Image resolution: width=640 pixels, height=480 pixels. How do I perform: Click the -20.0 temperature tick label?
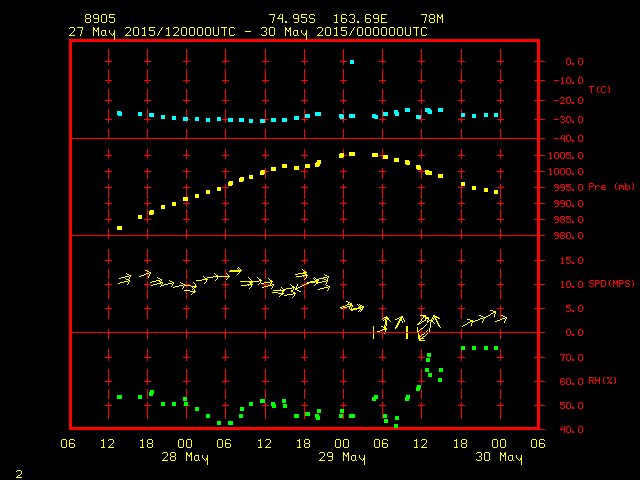click(569, 101)
